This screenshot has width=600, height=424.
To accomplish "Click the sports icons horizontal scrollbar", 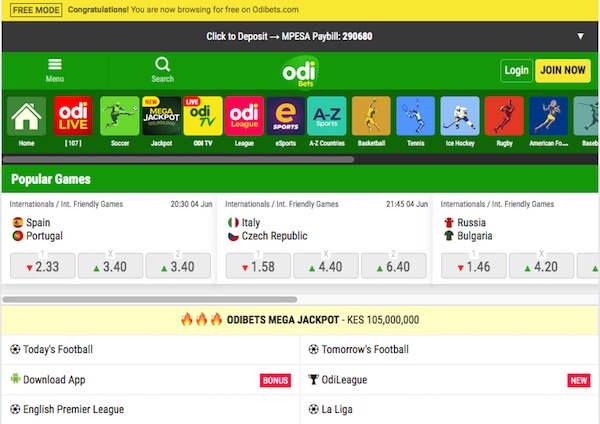I will [178, 159].
